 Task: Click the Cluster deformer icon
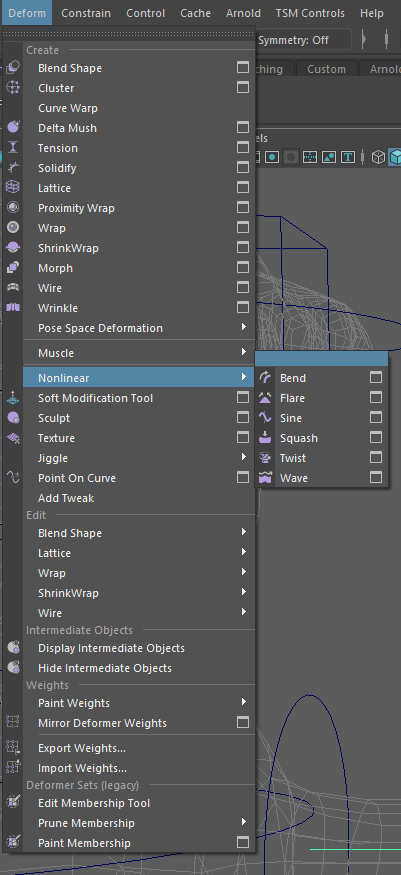coord(13,88)
